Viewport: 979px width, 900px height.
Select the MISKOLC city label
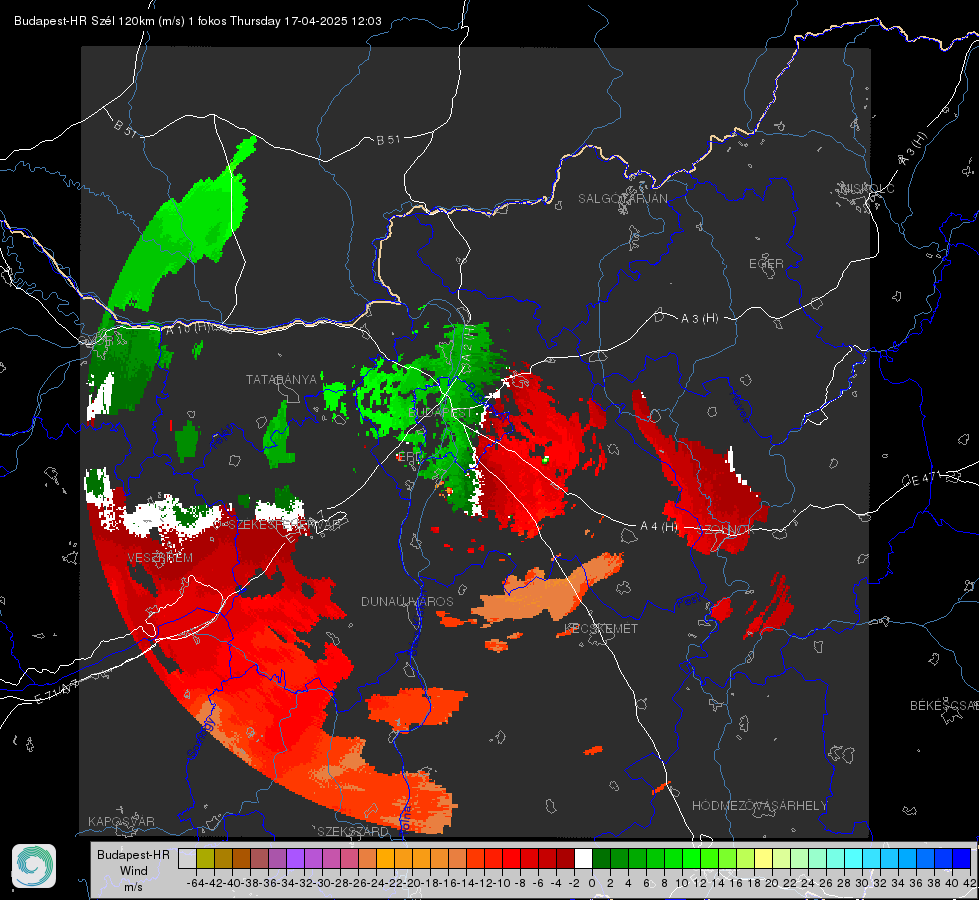[867, 188]
